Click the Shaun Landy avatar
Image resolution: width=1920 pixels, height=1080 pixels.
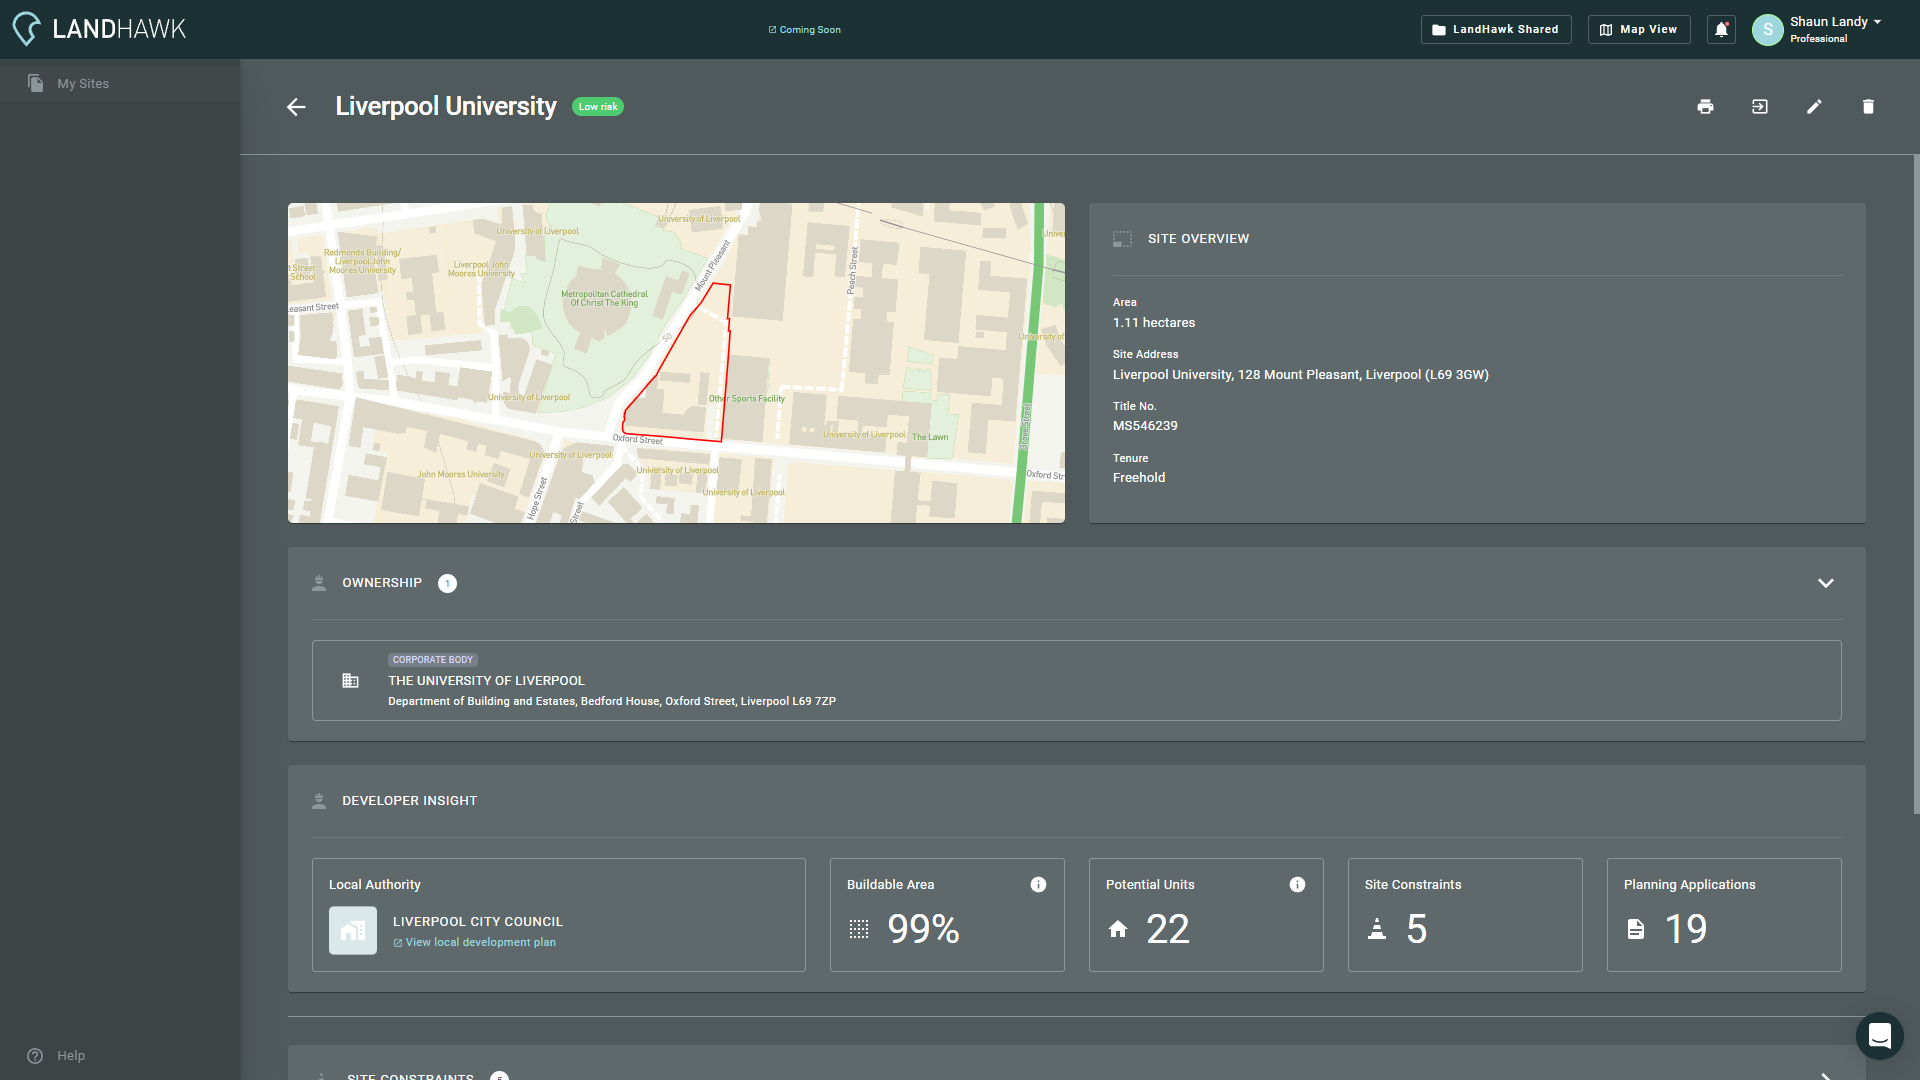[1767, 29]
